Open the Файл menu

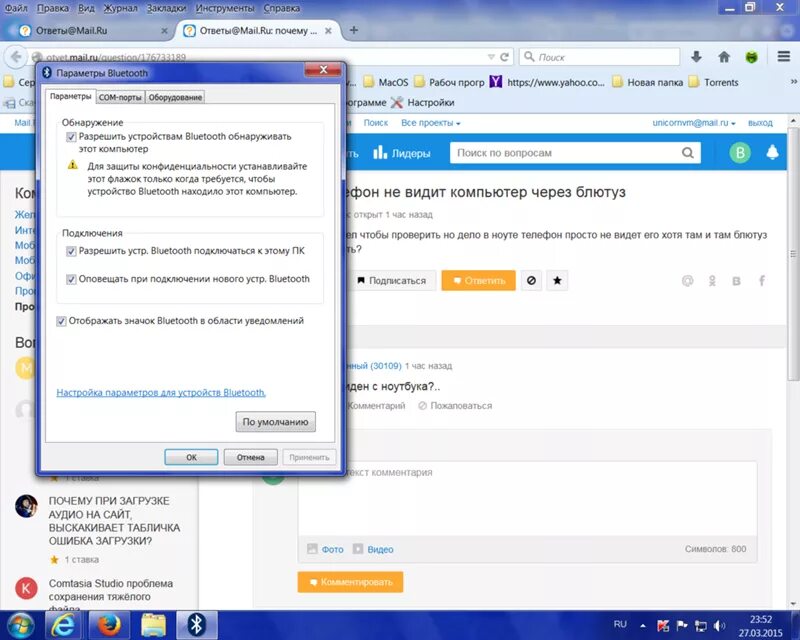(x=16, y=8)
